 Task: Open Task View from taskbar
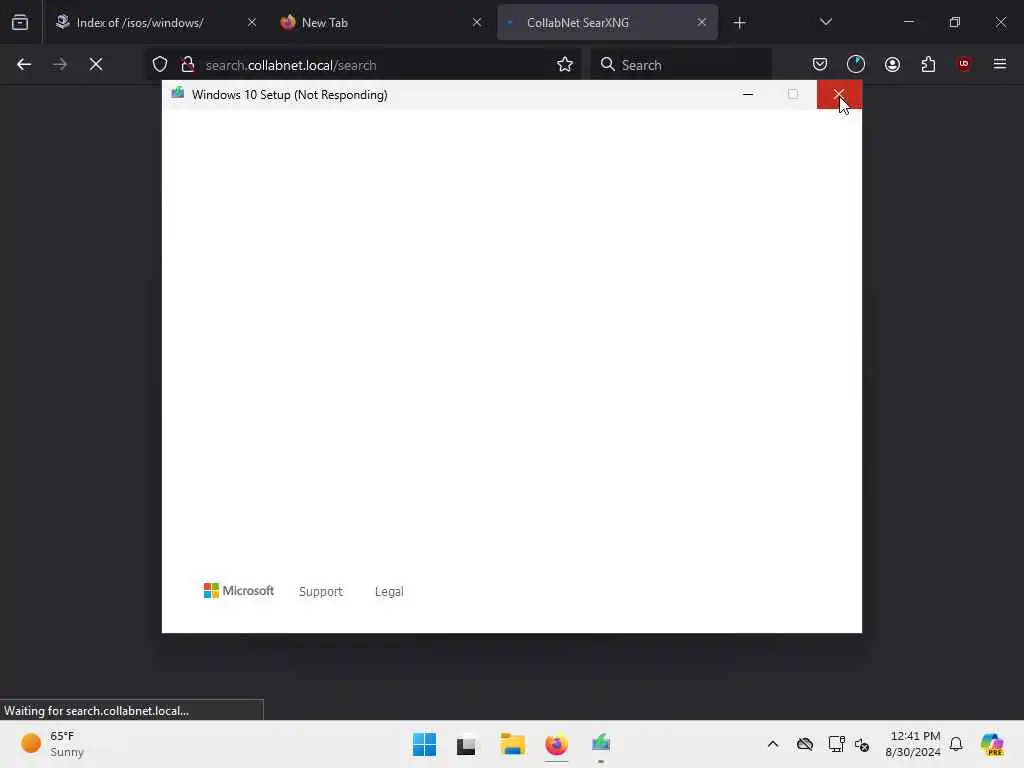[468, 744]
